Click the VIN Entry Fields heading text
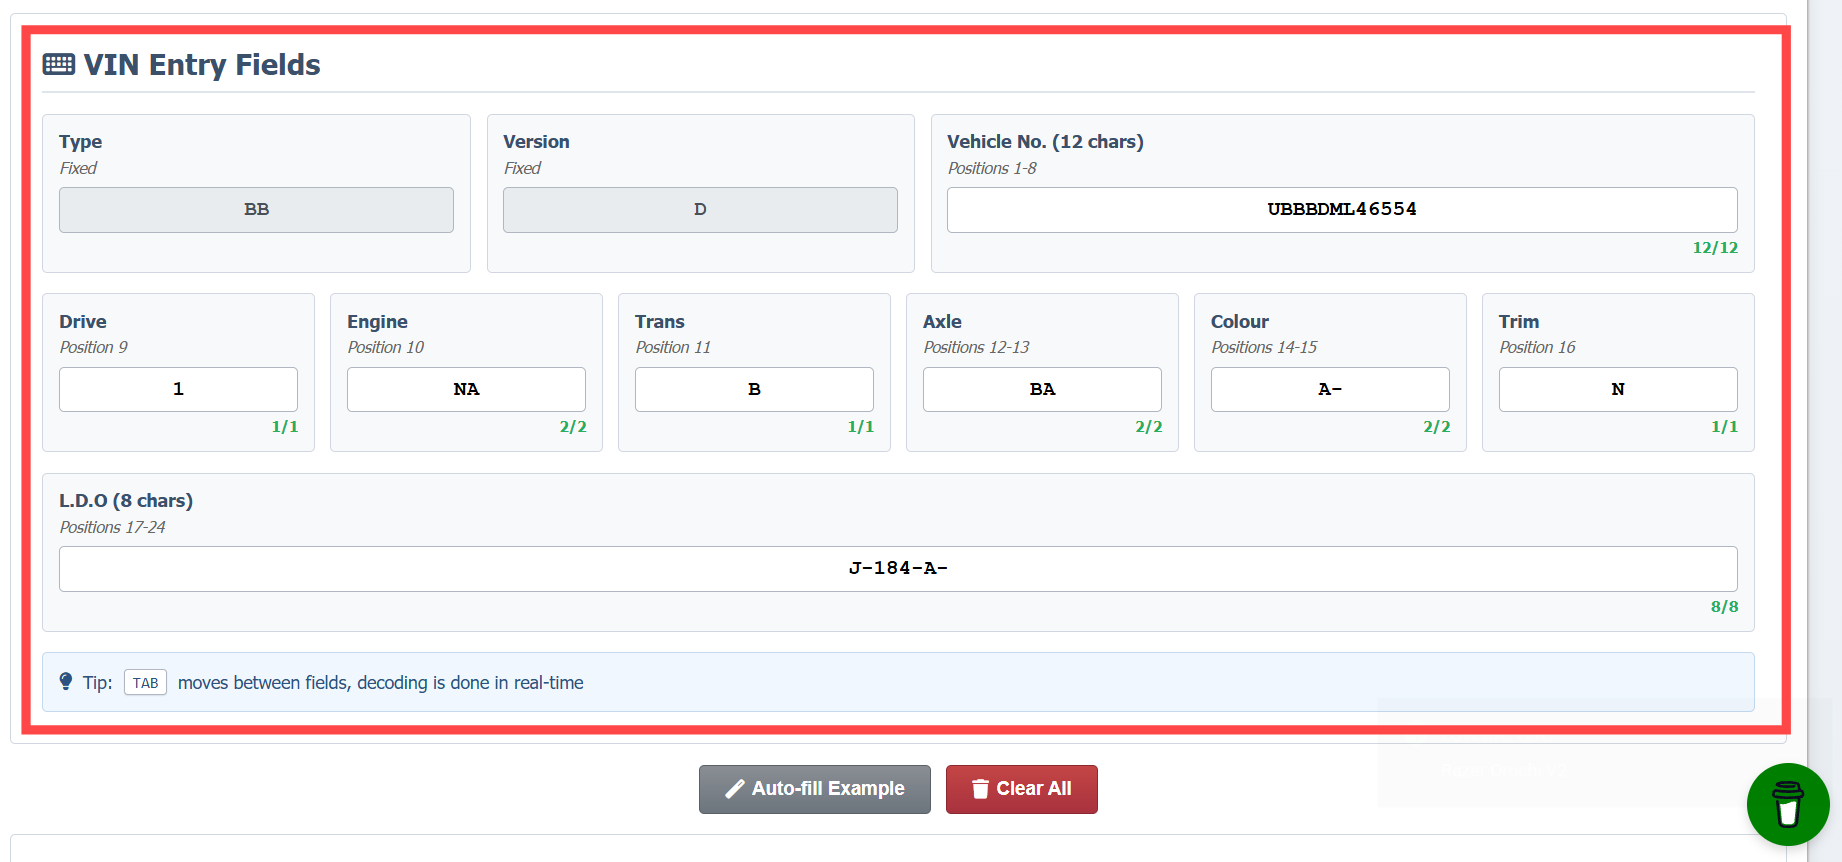1842x862 pixels. coord(202,65)
